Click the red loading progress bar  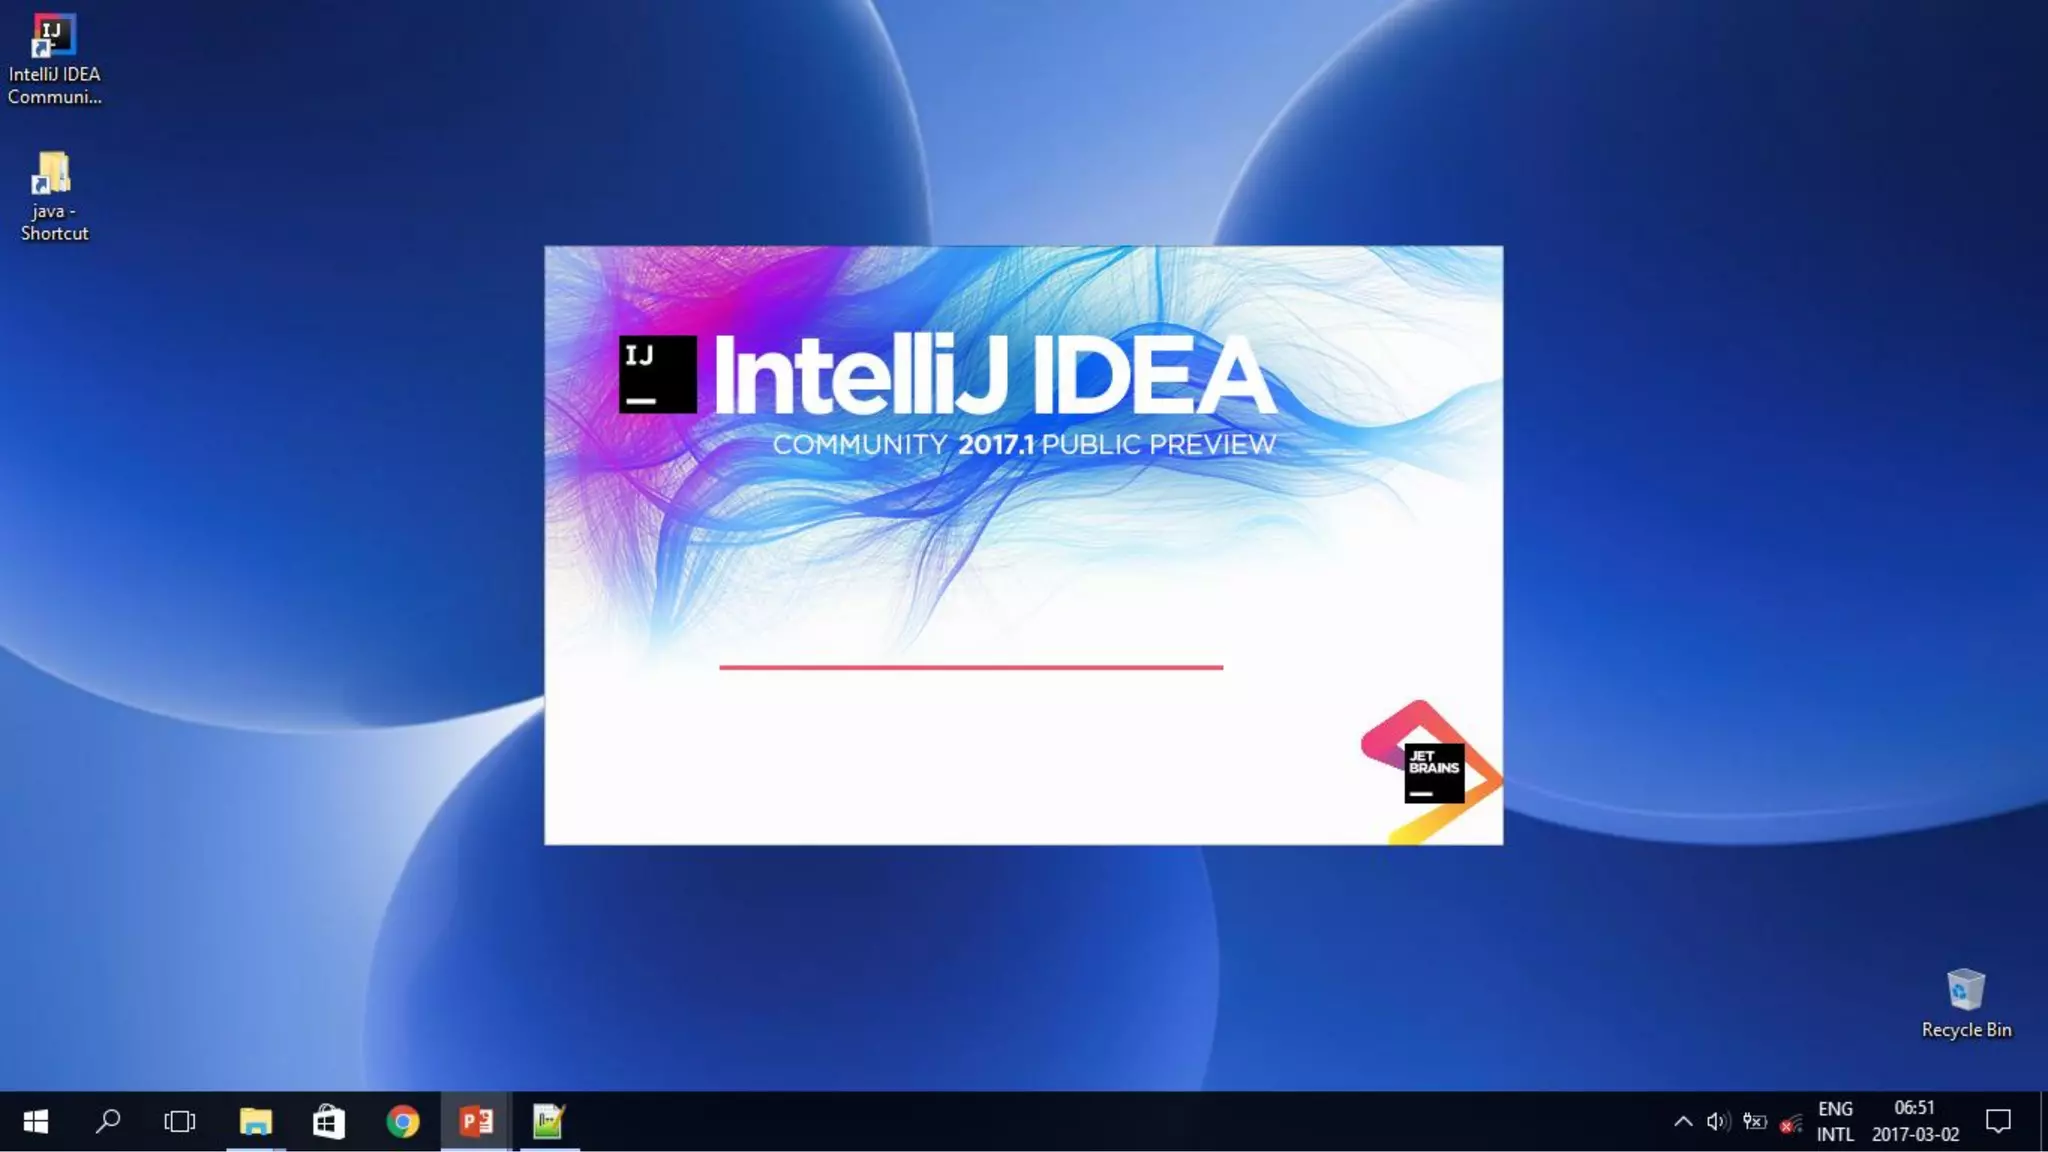tap(970, 667)
